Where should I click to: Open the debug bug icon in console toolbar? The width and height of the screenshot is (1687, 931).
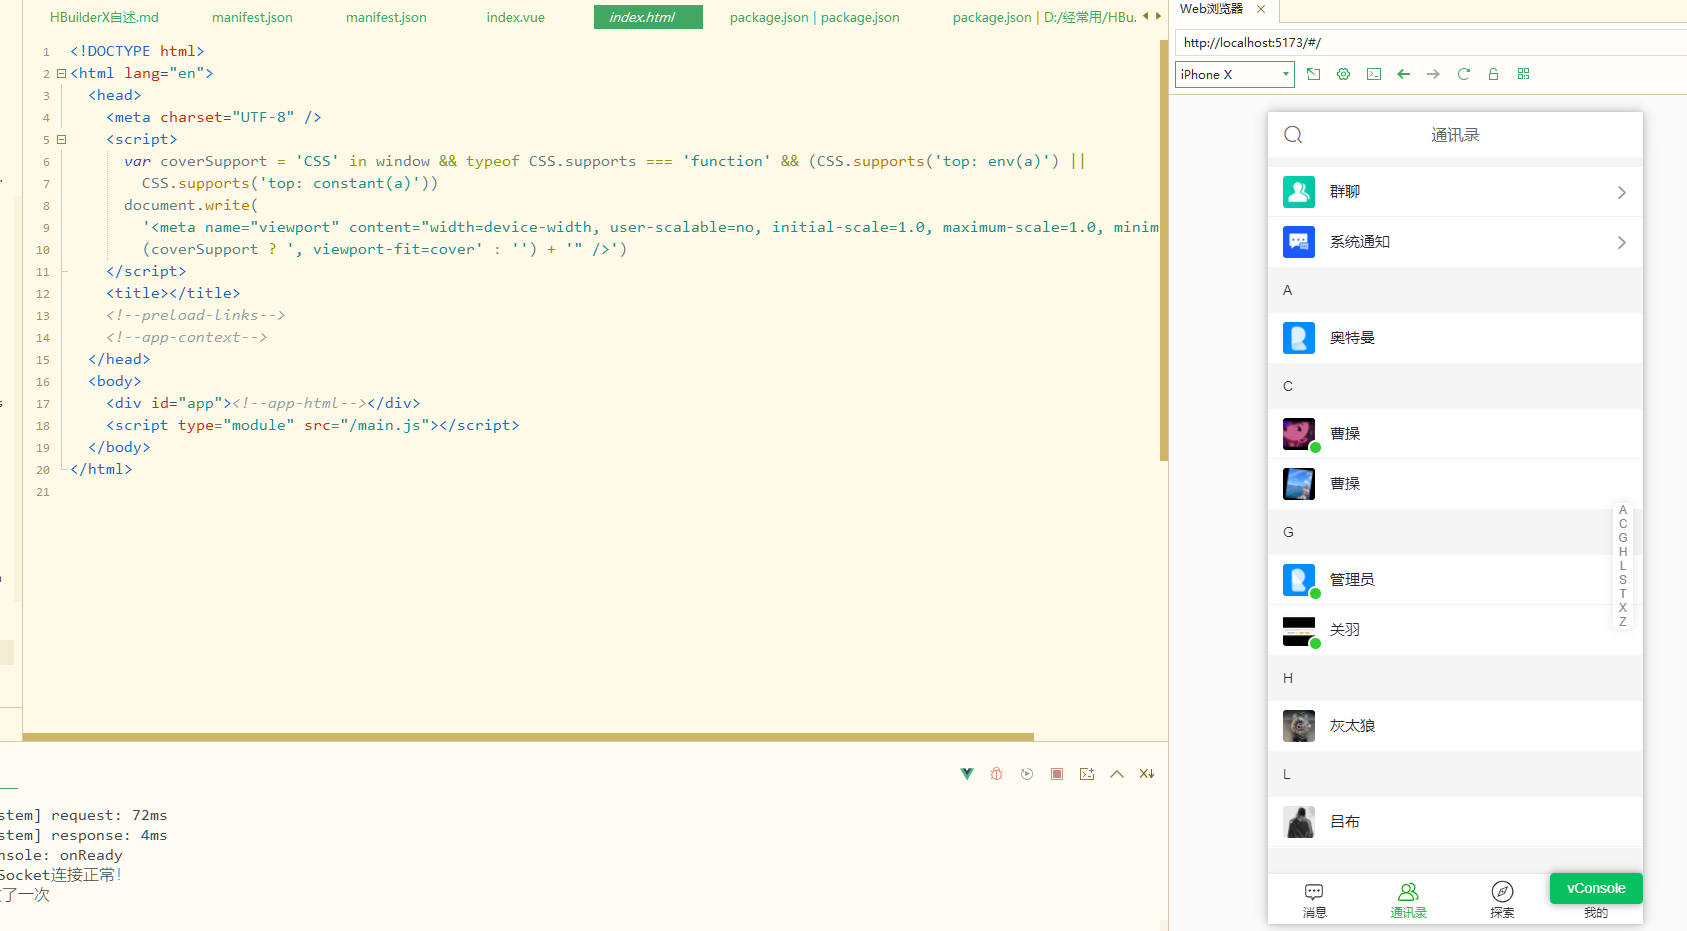coord(997,774)
